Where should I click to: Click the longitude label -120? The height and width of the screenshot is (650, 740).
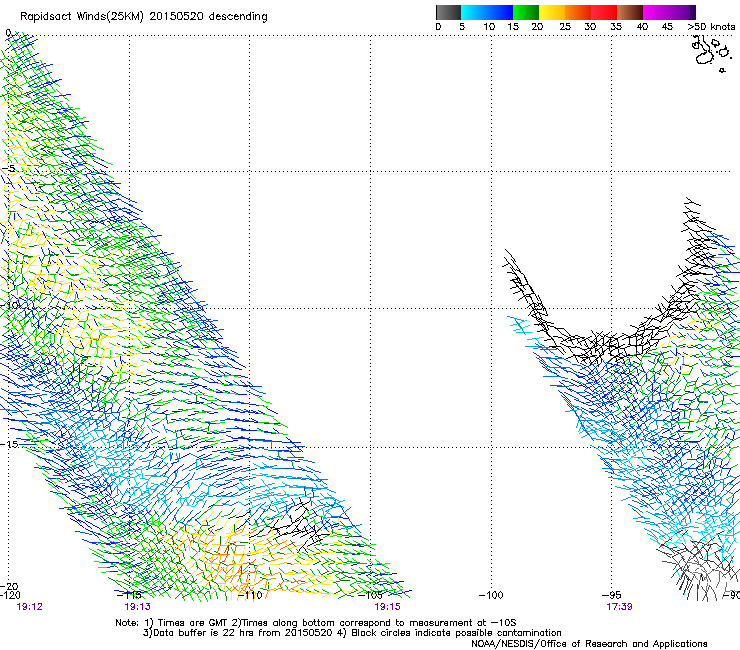click(10, 595)
